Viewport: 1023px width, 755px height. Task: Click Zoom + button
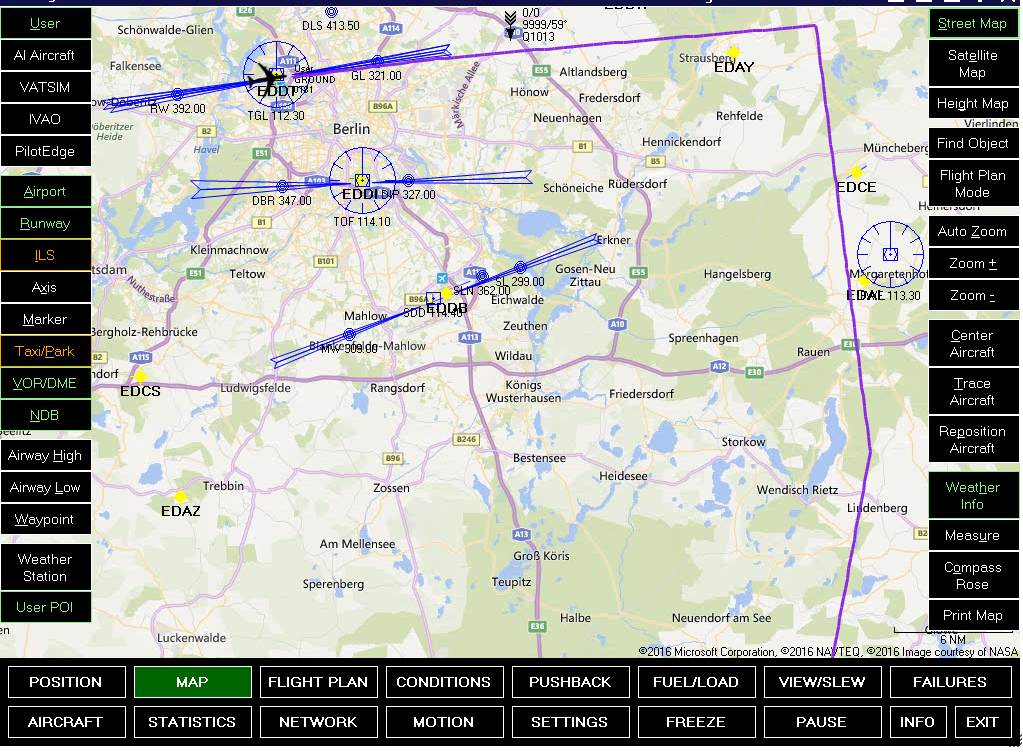973,264
